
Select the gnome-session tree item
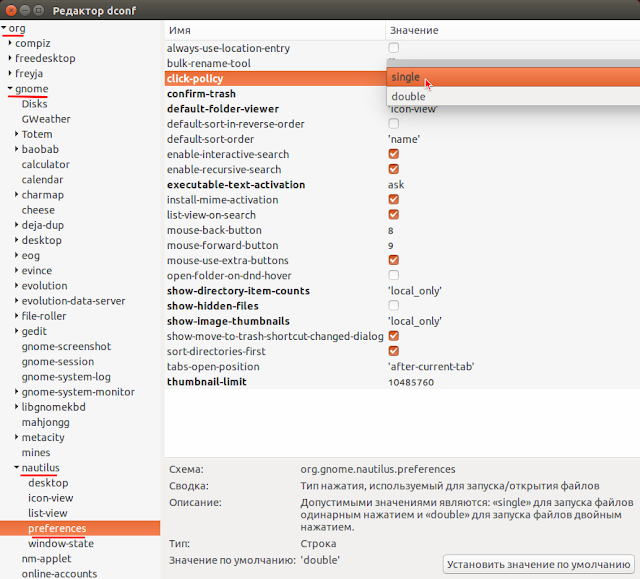[58, 362]
